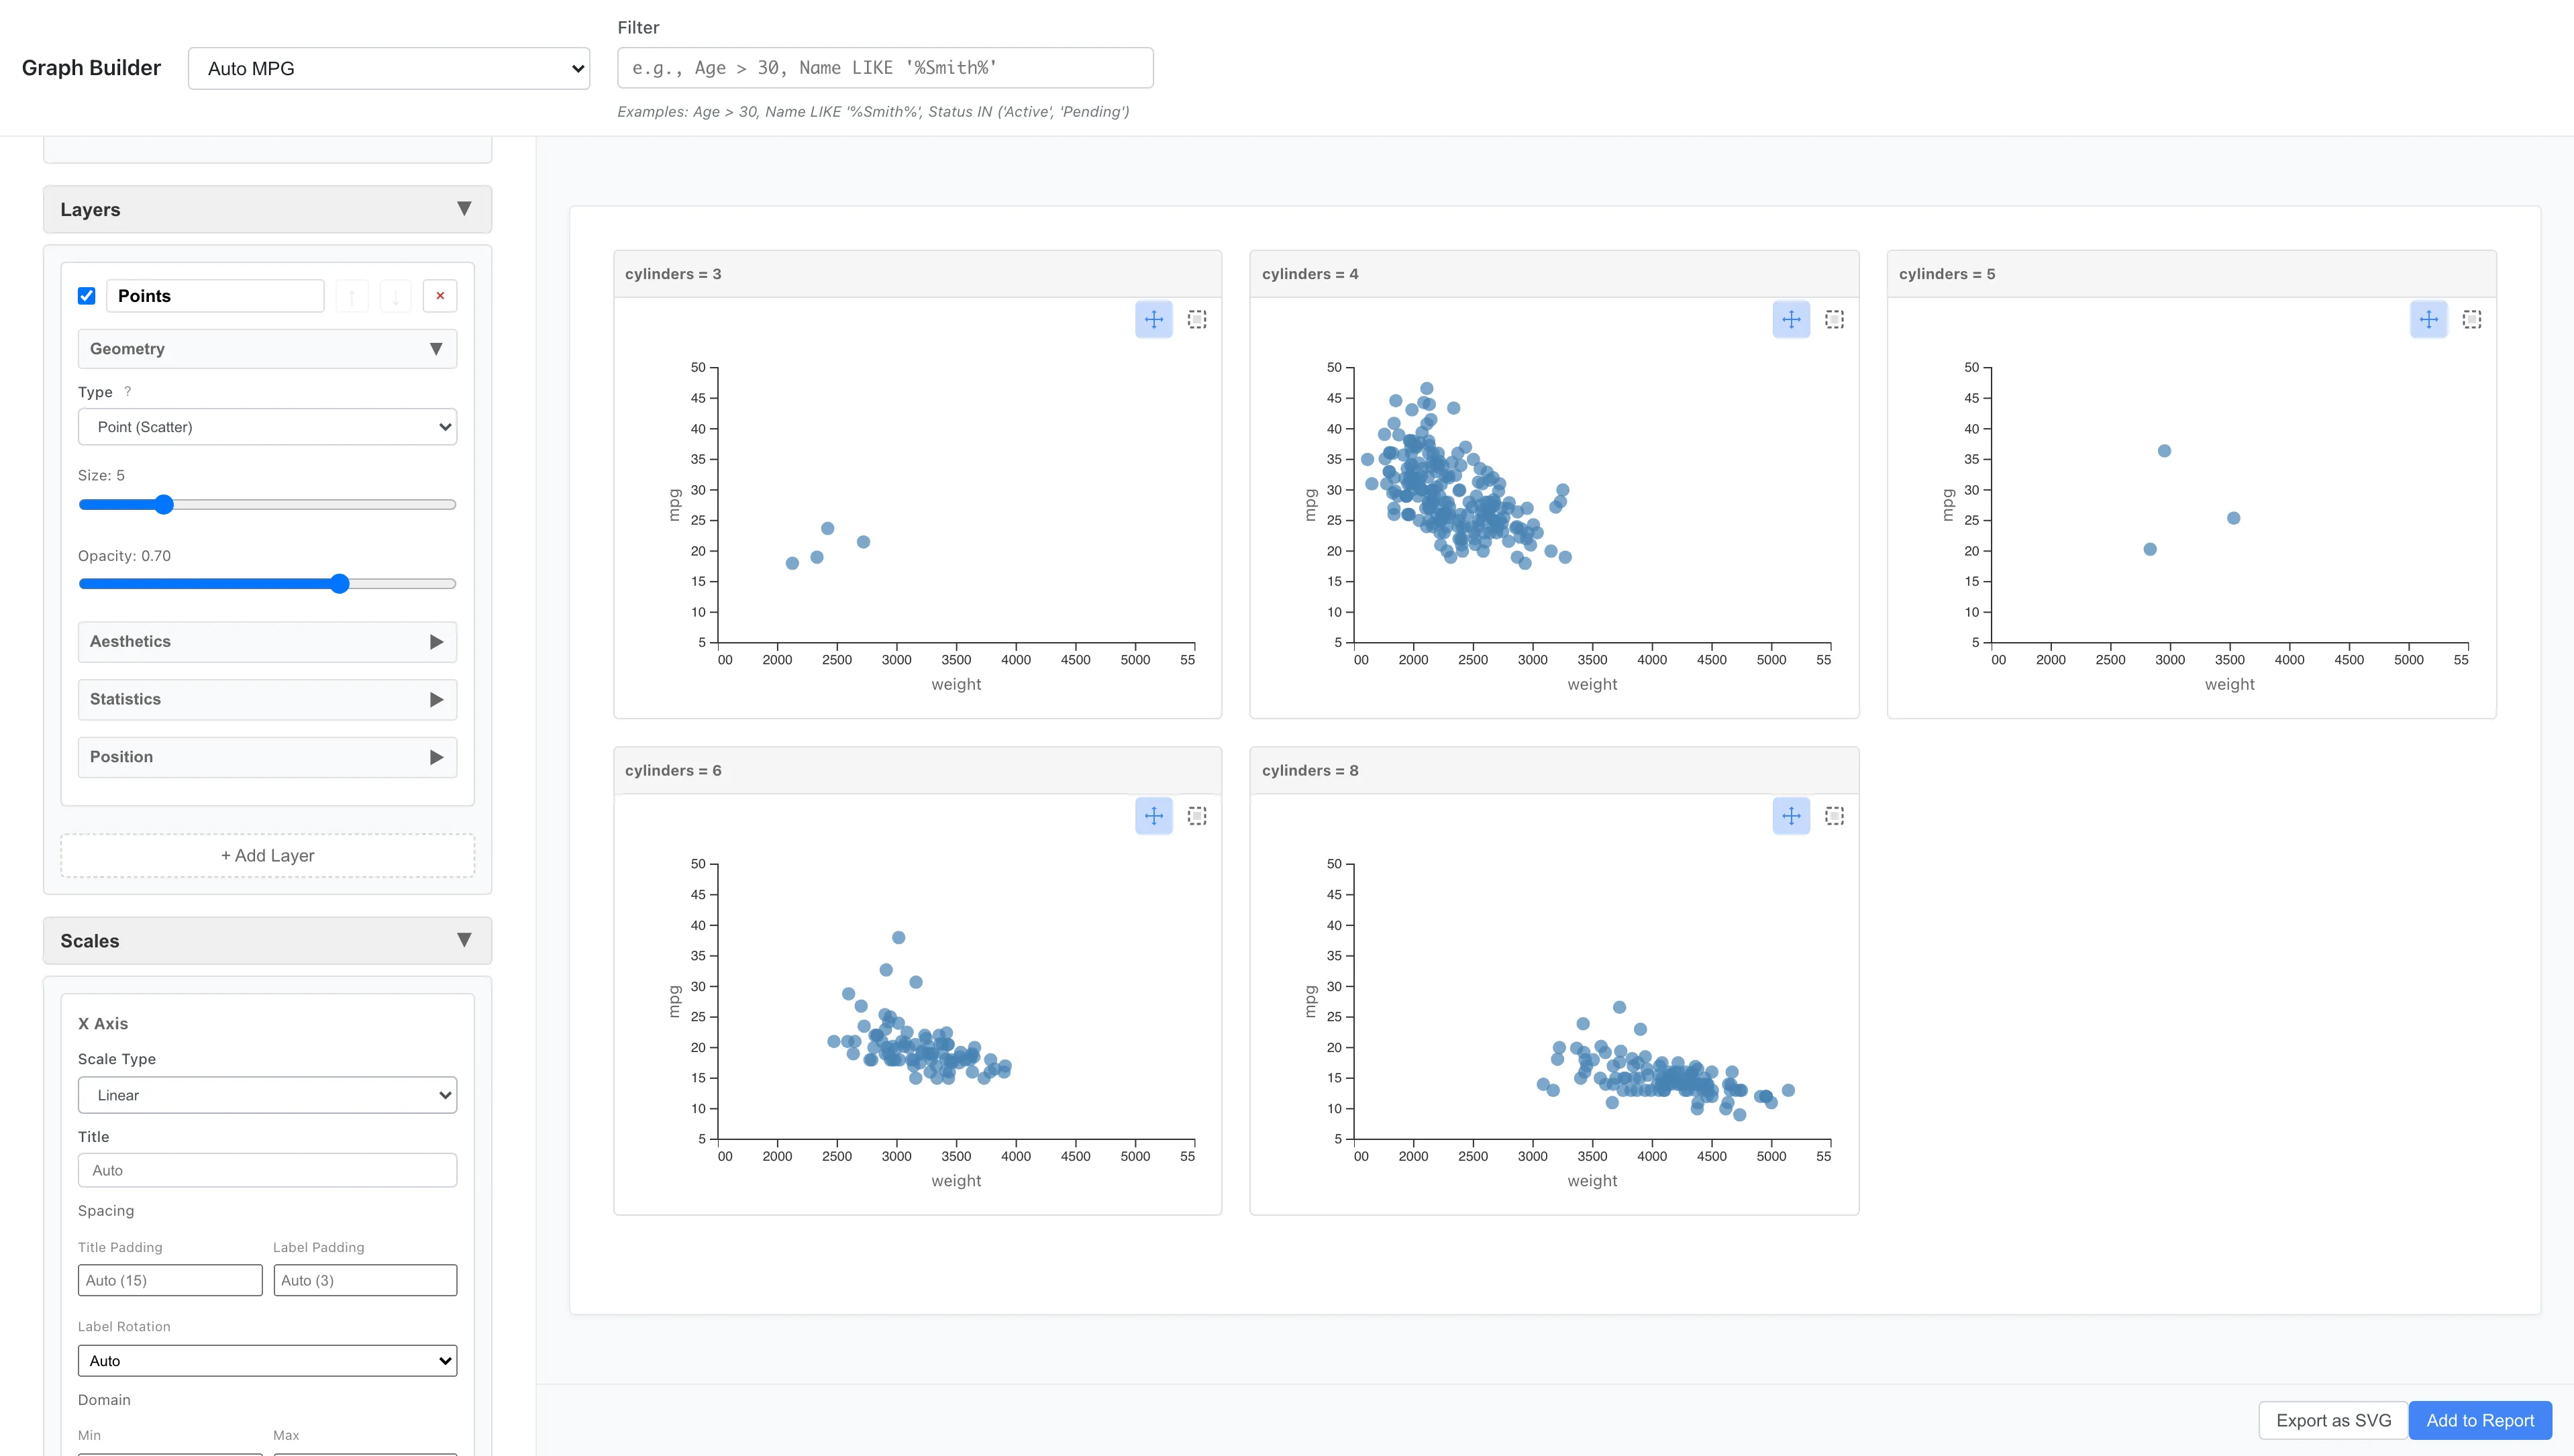Viewport: 2574px width, 1456px height.
Task: Open the Auto MPG dataset dropdown
Action: point(388,68)
